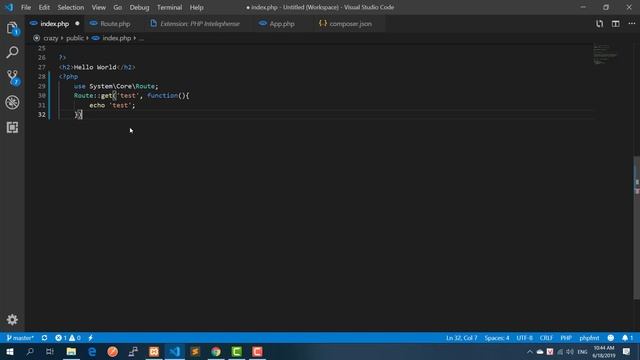Expand the breadcrumb ellipsis symbol item
Screen dimensions: 640x360
[x=141, y=38]
